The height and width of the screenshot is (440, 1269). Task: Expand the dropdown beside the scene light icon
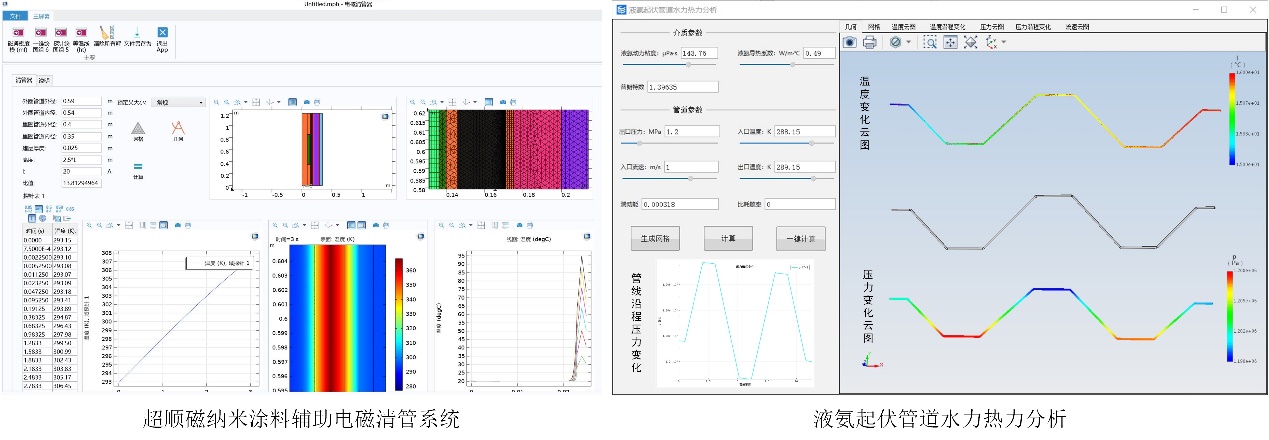[910, 42]
